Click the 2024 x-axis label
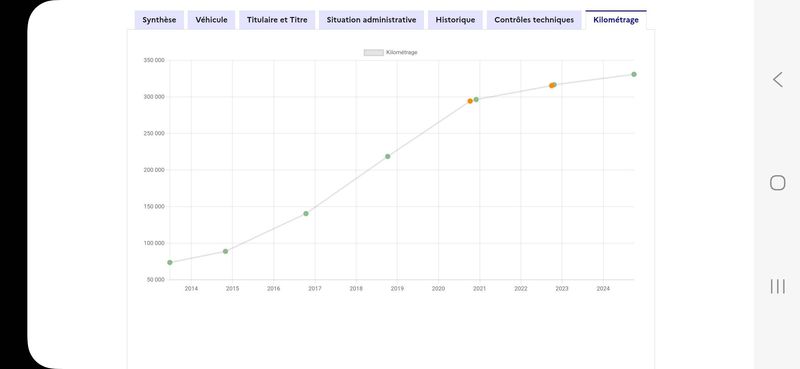This screenshot has width=800, height=369. pos(603,289)
